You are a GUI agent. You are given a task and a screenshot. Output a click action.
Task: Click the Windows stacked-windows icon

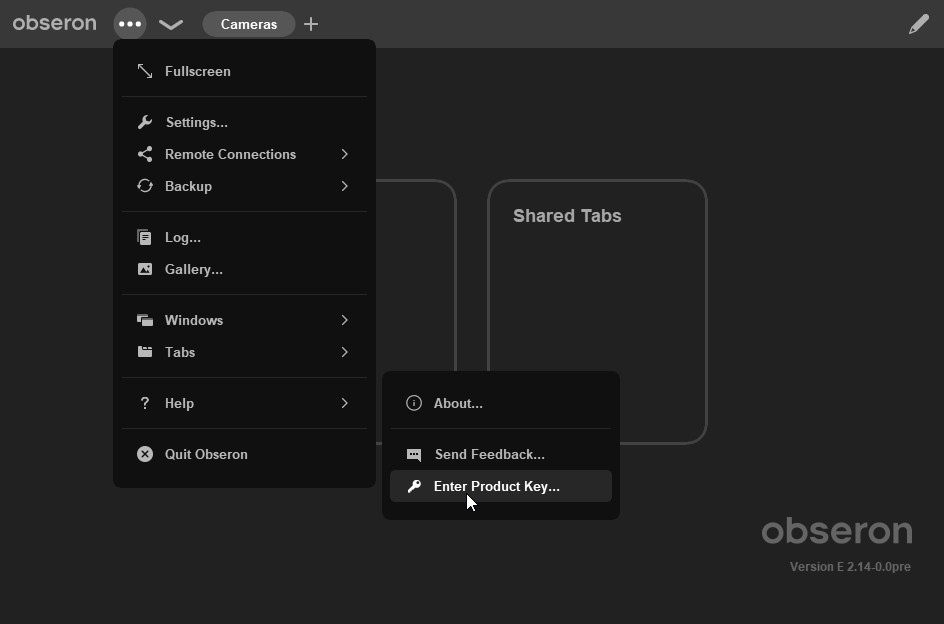[144, 320]
